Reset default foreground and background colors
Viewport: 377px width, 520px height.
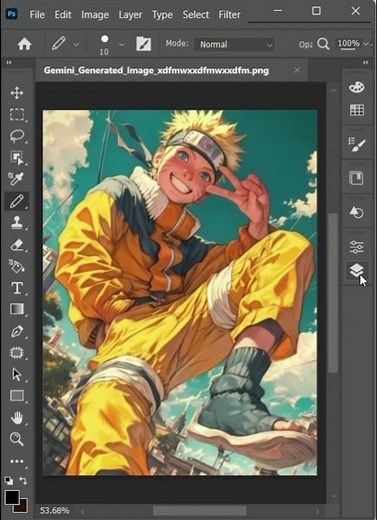click(x=8, y=481)
